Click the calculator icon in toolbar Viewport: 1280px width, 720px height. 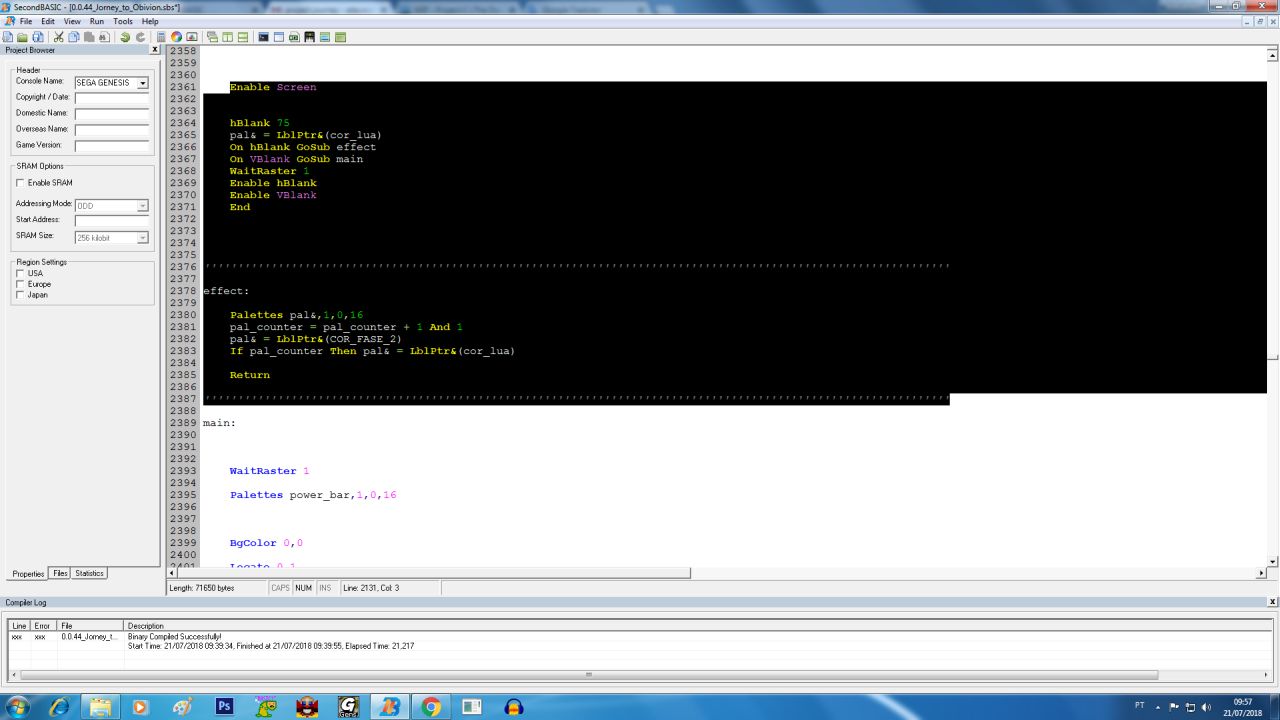tap(161, 37)
